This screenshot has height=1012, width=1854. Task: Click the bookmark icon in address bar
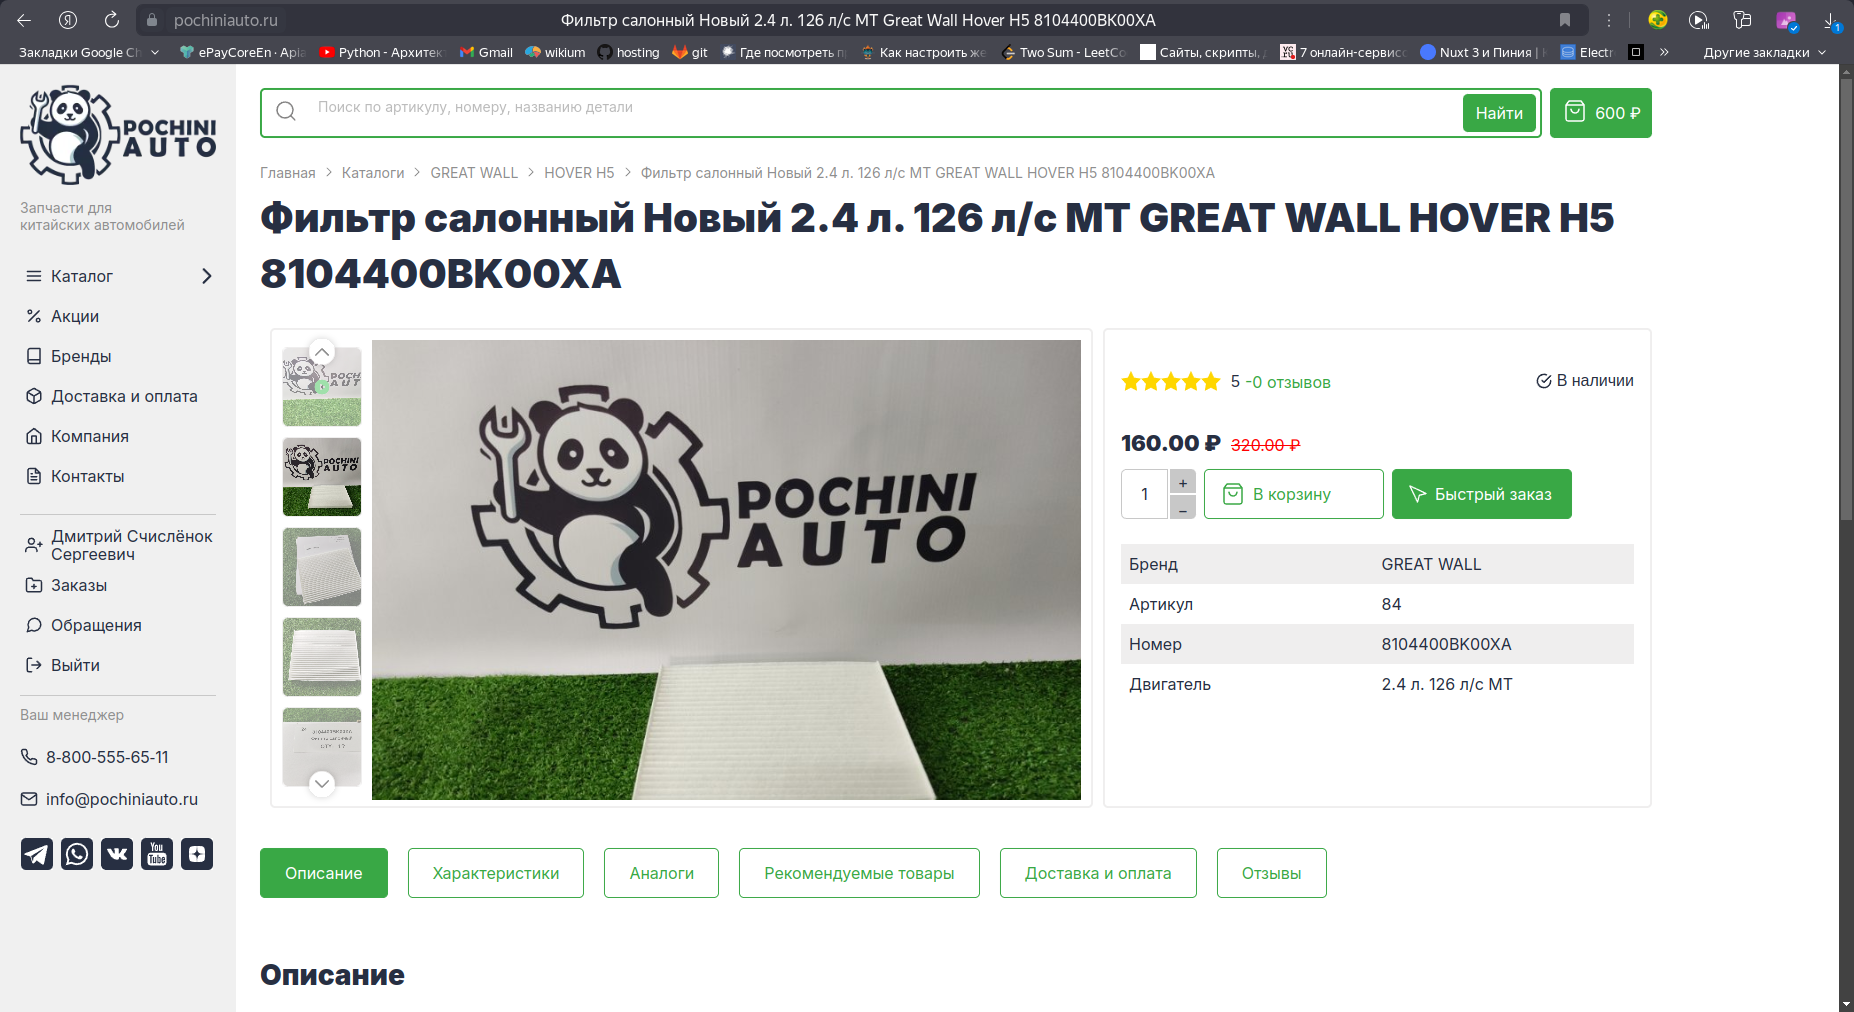1565,20
